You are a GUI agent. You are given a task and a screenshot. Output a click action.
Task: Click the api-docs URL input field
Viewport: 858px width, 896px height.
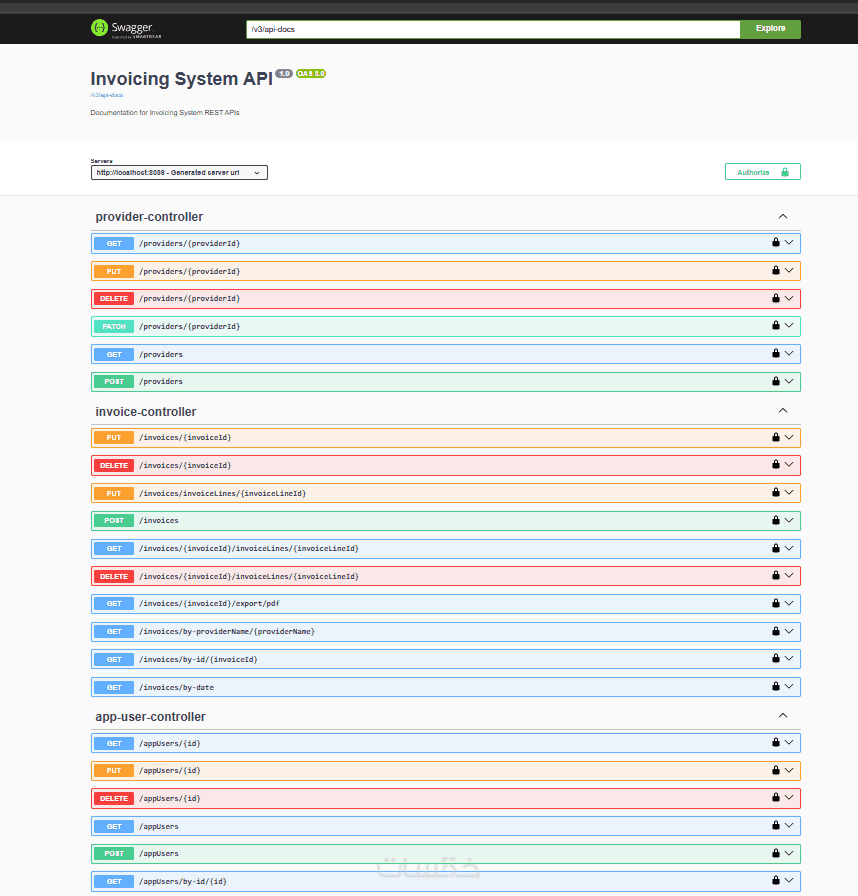tap(493, 29)
